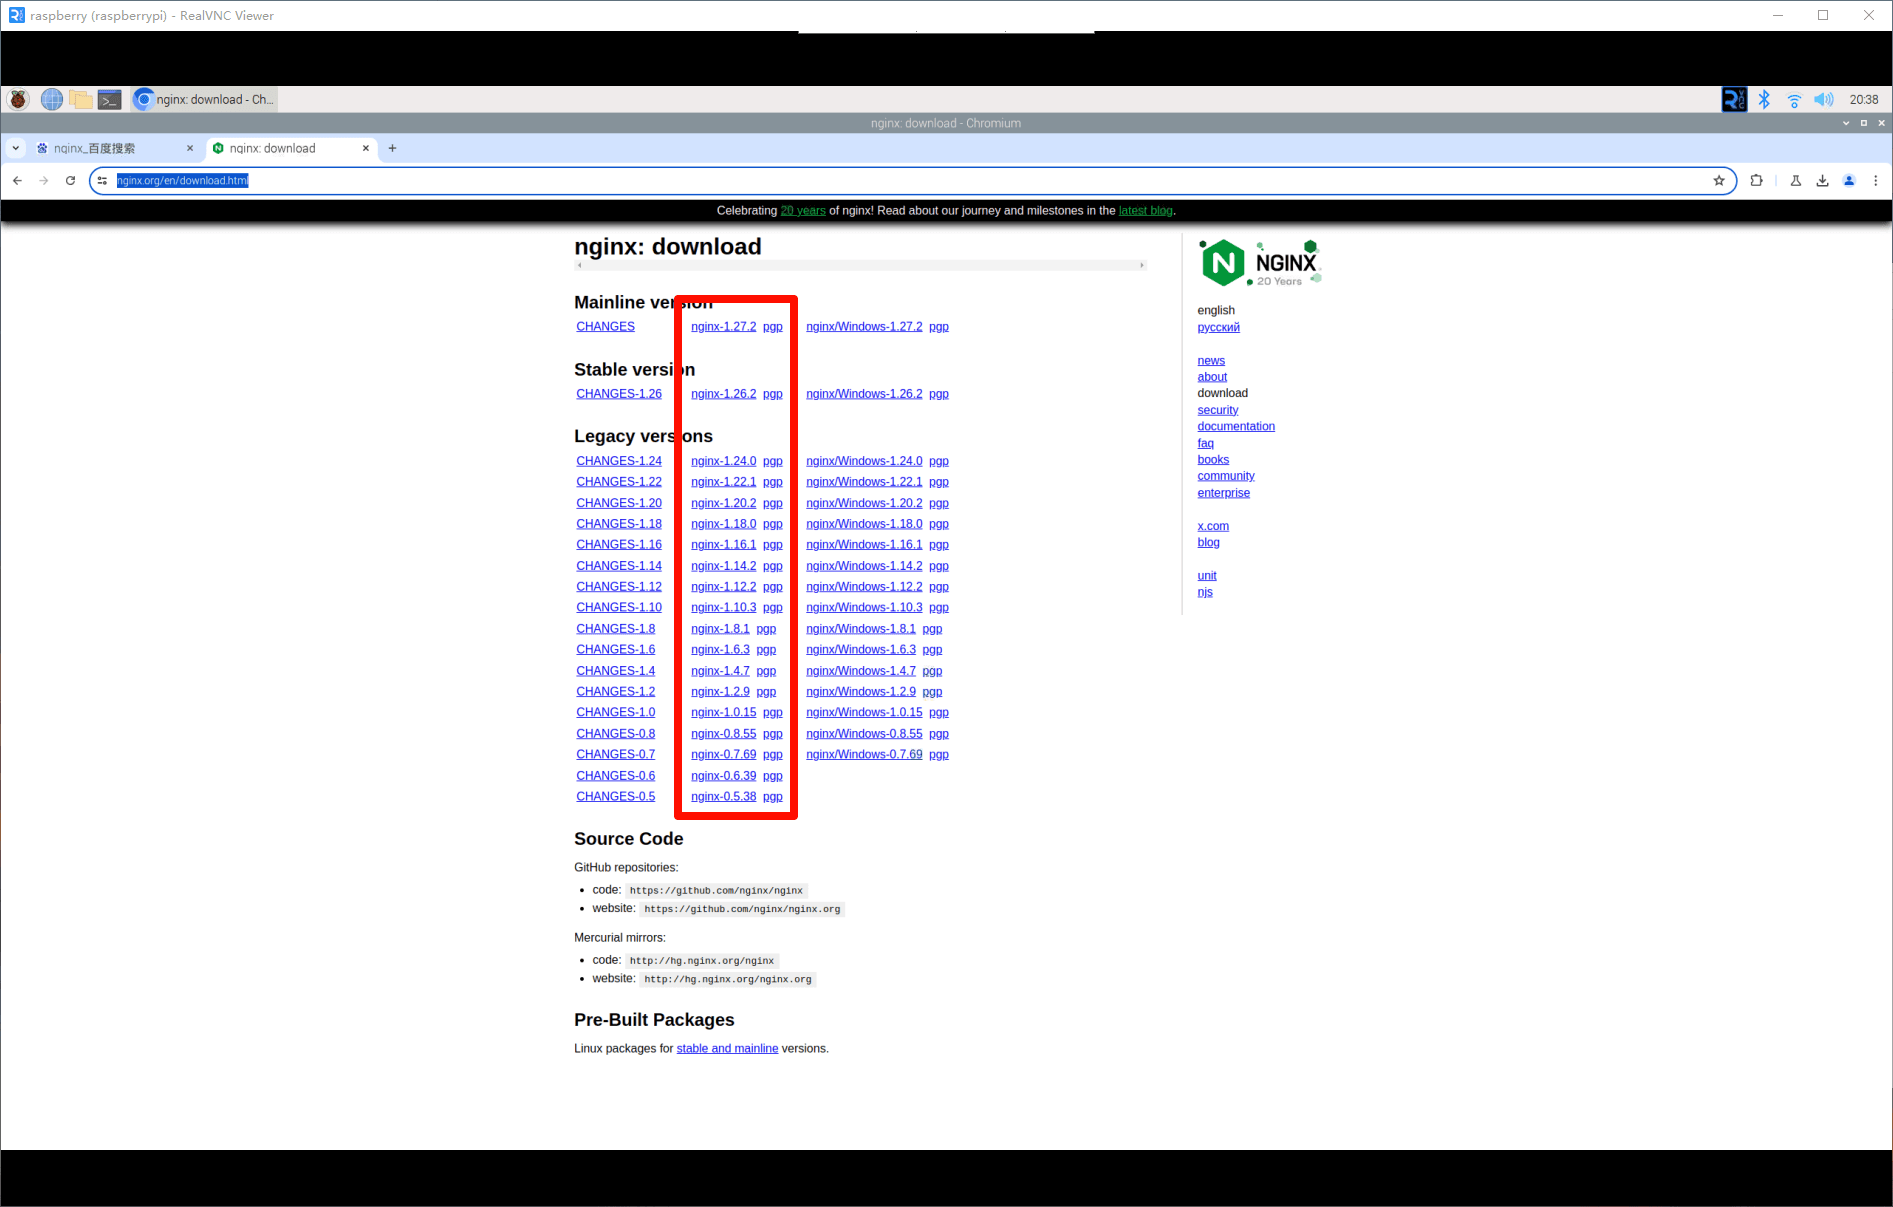Open a new browser tab
The image size is (1893, 1207).
point(392,148)
